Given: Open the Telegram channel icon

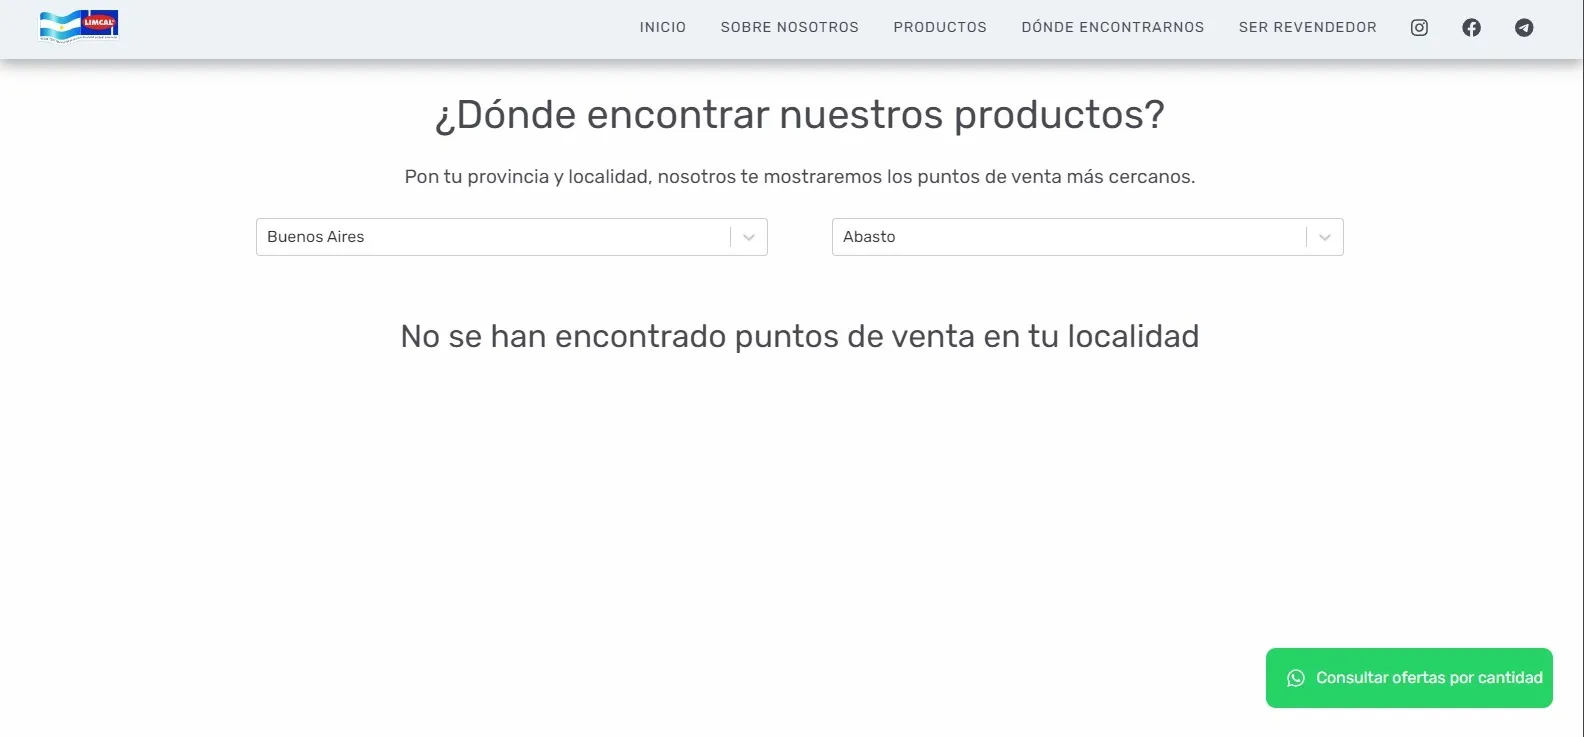Looking at the screenshot, I should tap(1524, 28).
